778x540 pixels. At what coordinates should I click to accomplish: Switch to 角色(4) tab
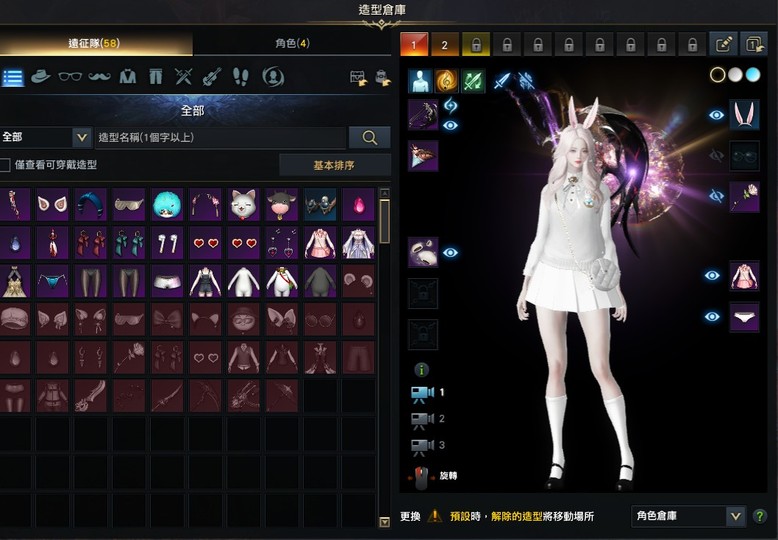292,43
